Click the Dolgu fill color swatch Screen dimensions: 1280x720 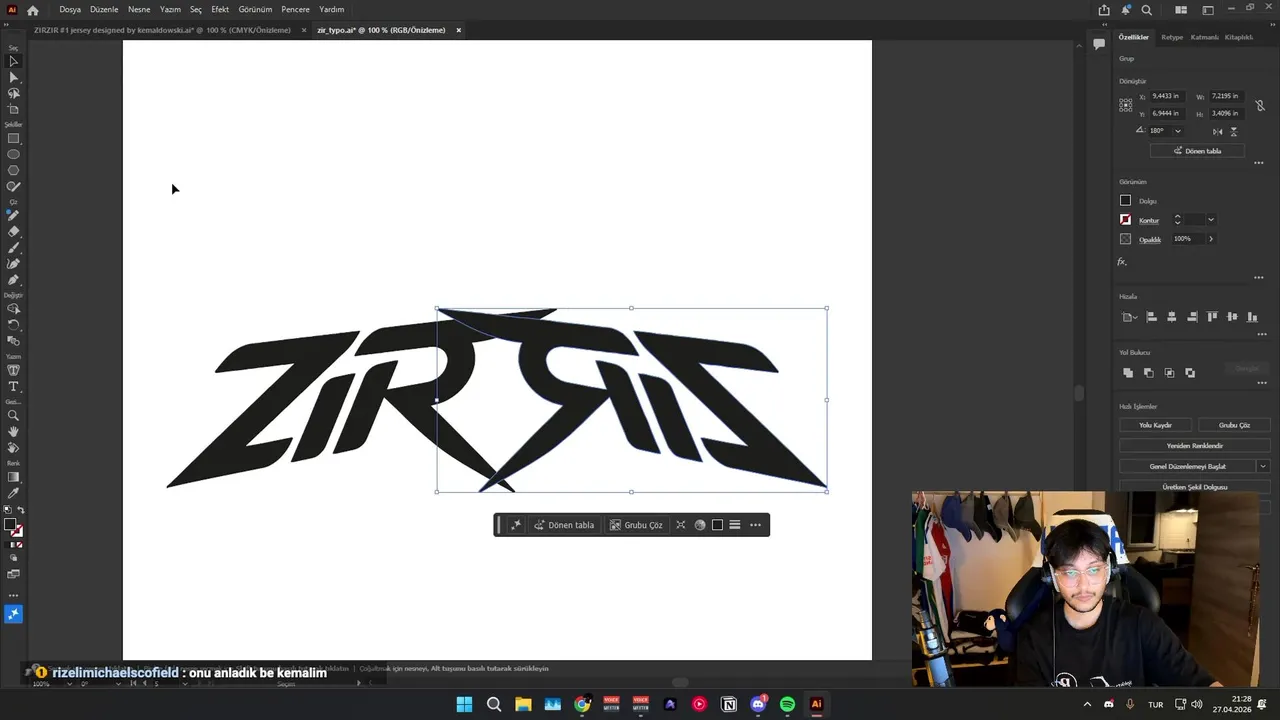[1126, 201]
